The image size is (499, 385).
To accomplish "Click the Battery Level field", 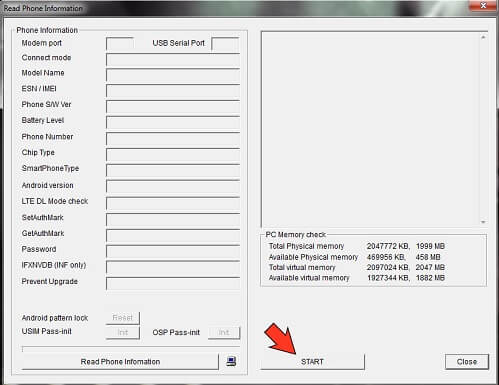I will (x=173, y=122).
